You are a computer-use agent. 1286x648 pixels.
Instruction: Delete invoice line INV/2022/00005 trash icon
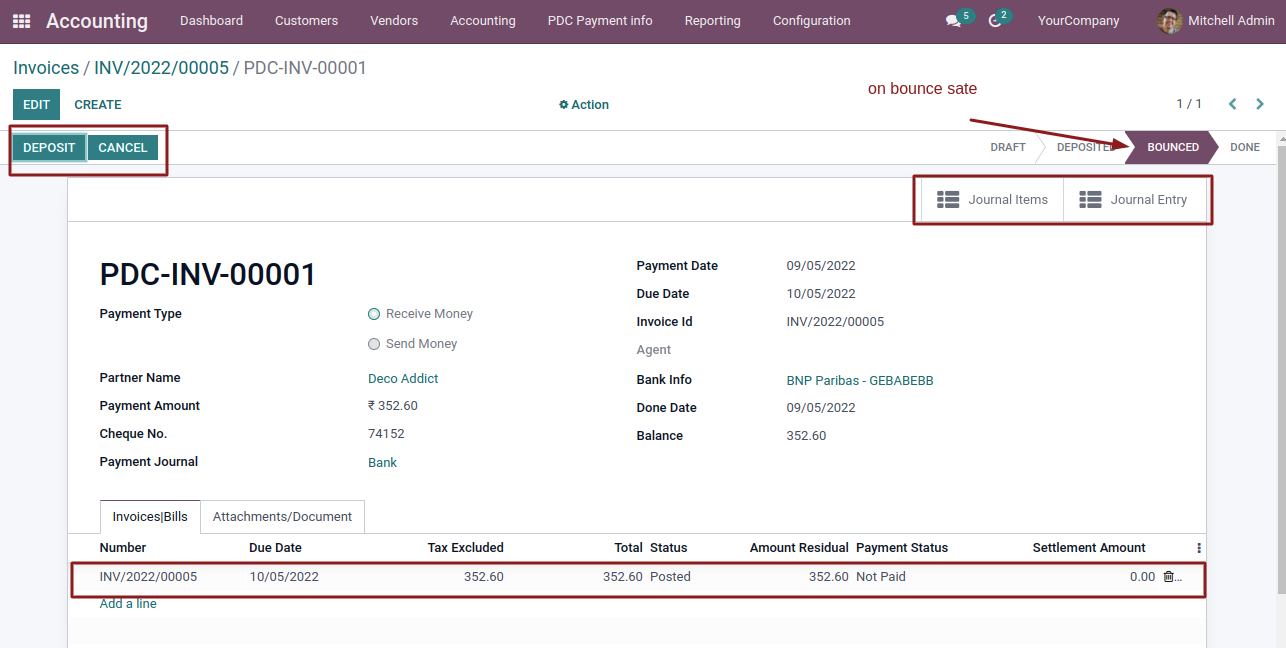(x=1168, y=577)
